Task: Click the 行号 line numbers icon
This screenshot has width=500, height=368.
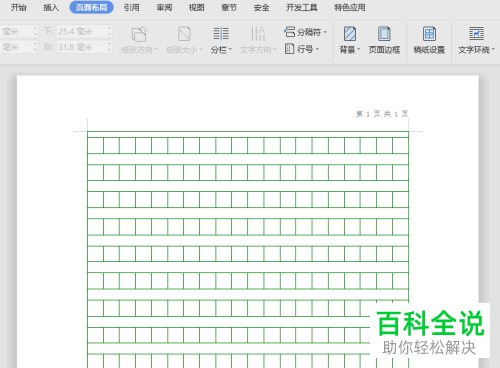Action: (289, 49)
